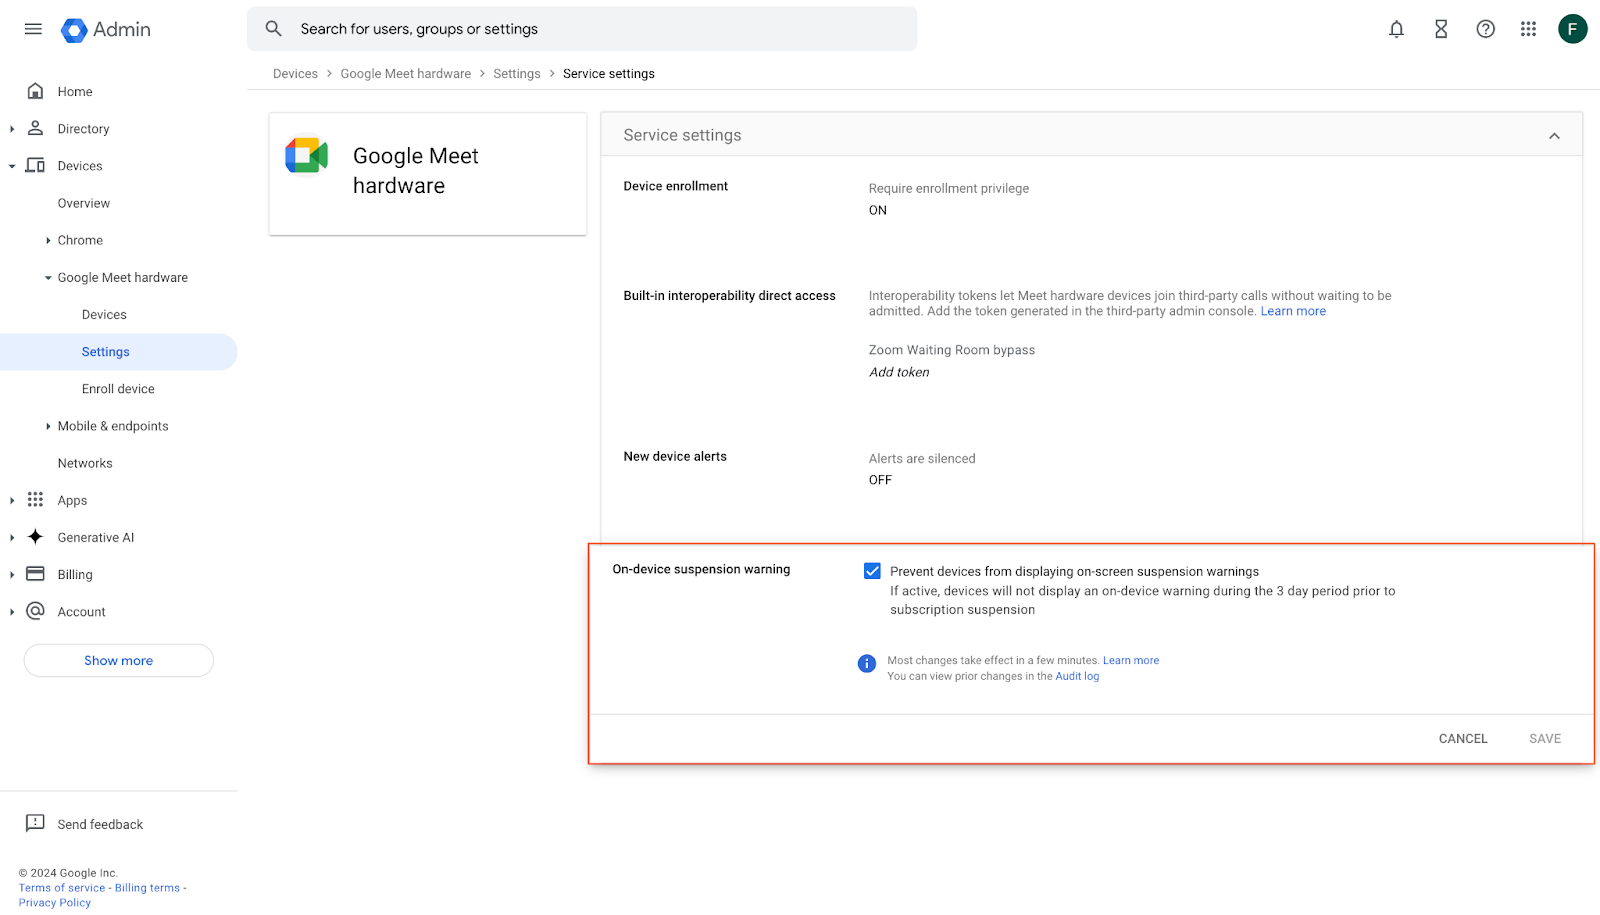Open Learn more link about interoperability tokens
1600x915 pixels.
(1293, 311)
